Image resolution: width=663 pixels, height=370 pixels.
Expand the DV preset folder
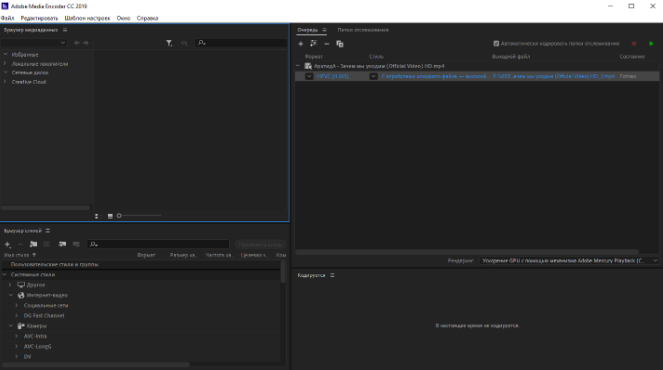(x=16, y=356)
